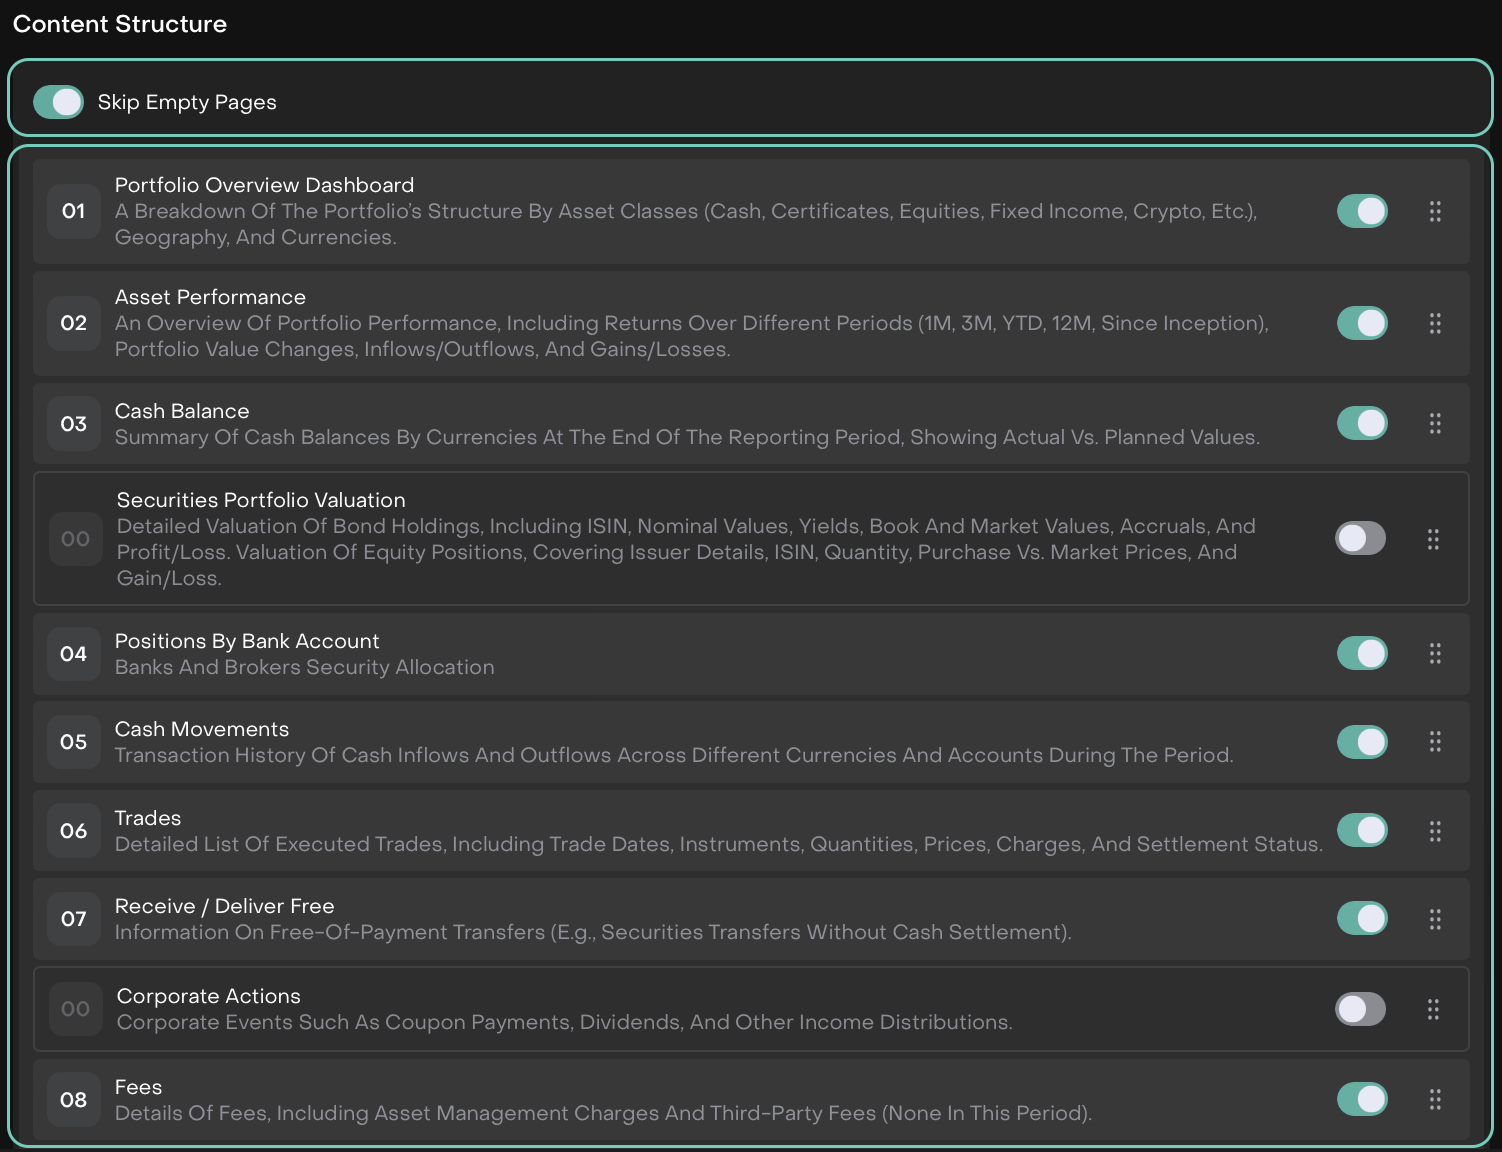Screen dimensions: 1502x1152
Task: Click drag handle for Securities Portfolio Valuation
Action: (x=1433, y=539)
